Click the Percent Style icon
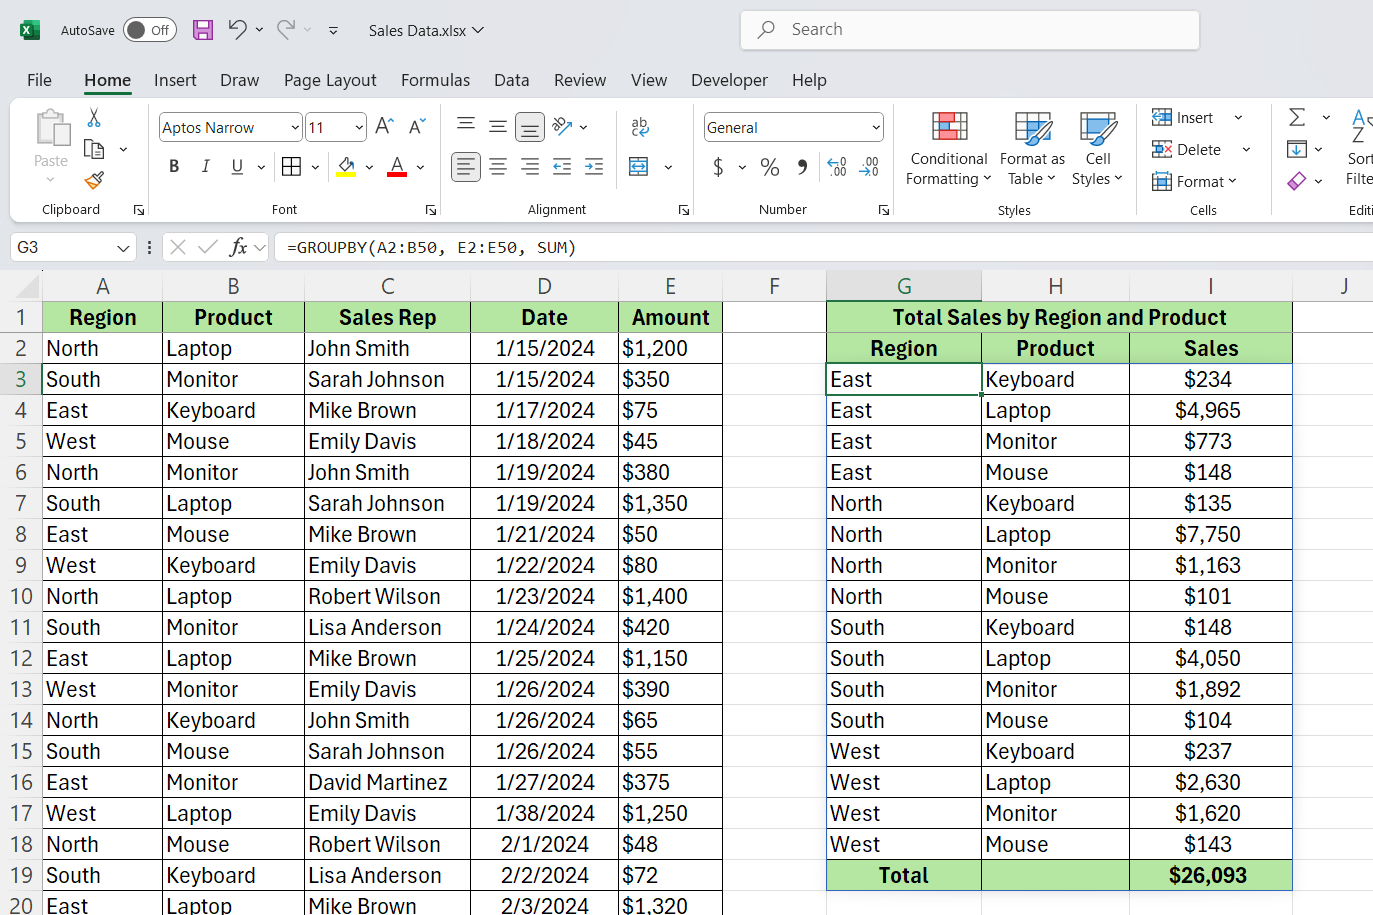 point(770,167)
